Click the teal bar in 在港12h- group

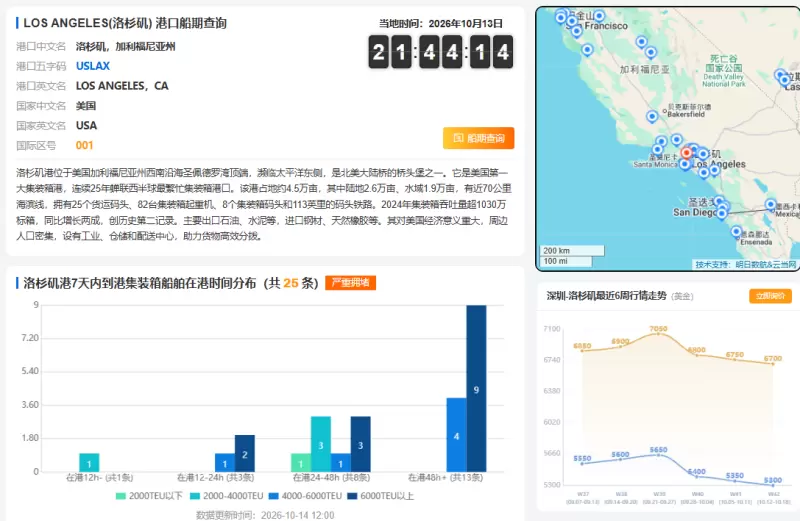click(x=89, y=462)
